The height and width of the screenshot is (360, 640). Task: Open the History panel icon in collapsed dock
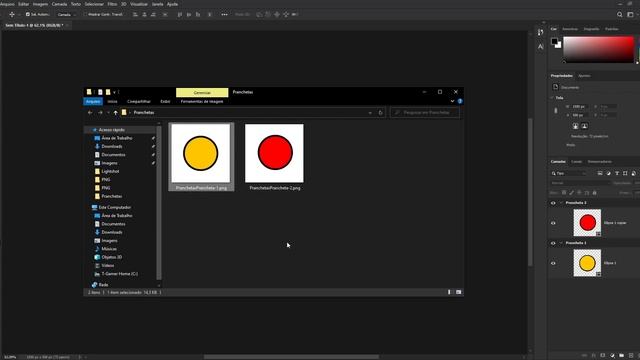click(x=540, y=32)
